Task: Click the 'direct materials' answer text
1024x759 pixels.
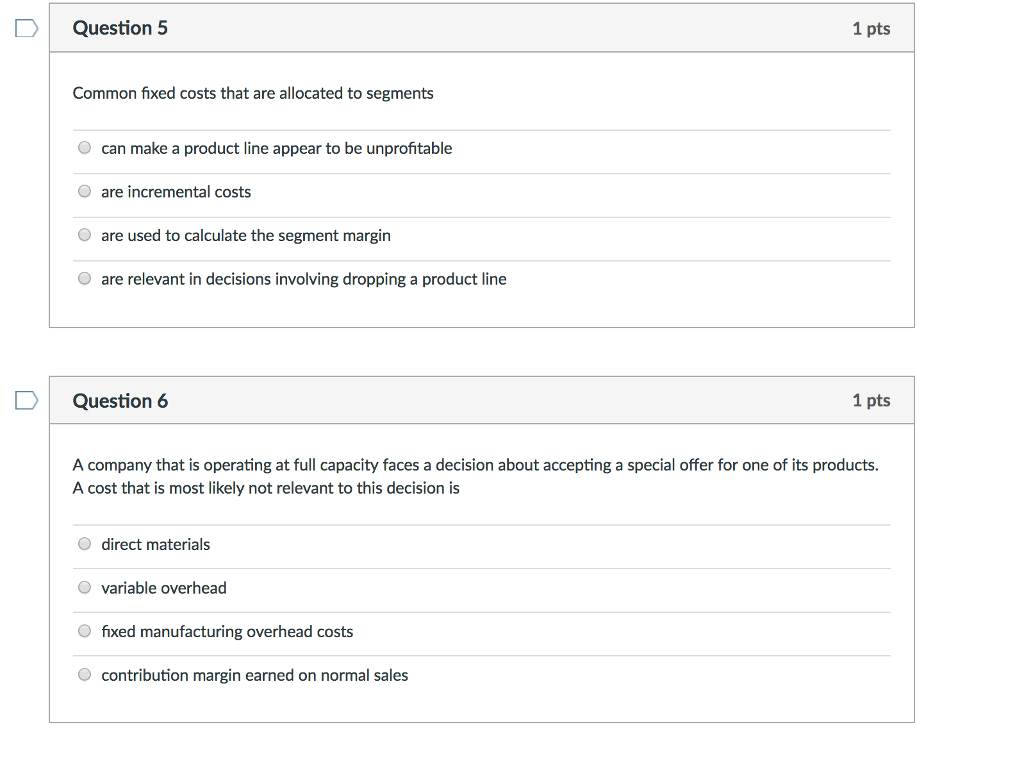Action: coord(155,544)
